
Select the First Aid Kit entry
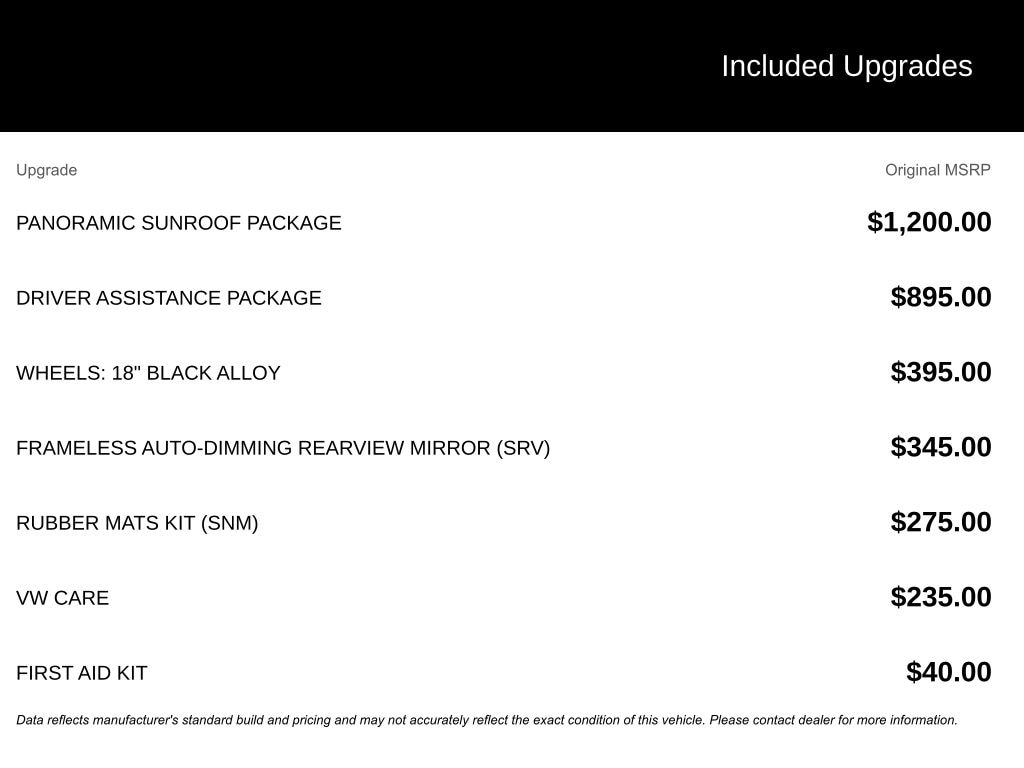point(82,673)
